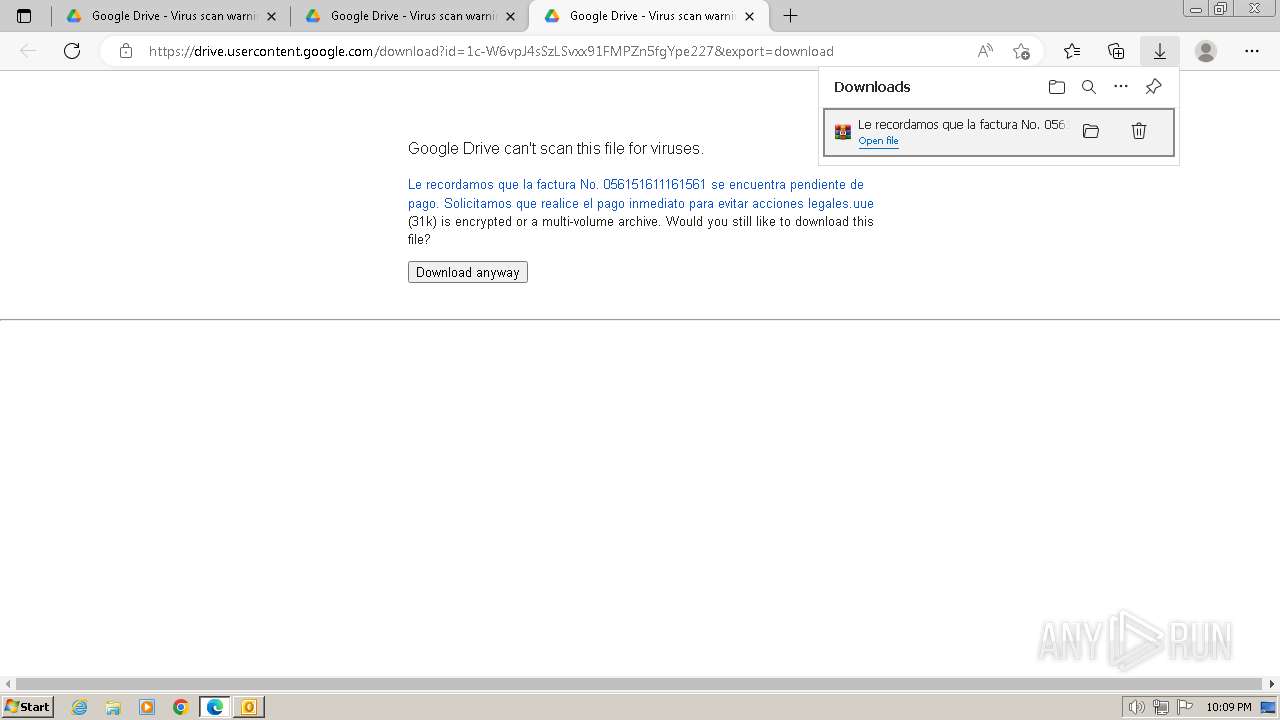Click downloaded file name Le recordamos
This screenshot has height=720, width=1280.
pos(963,125)
